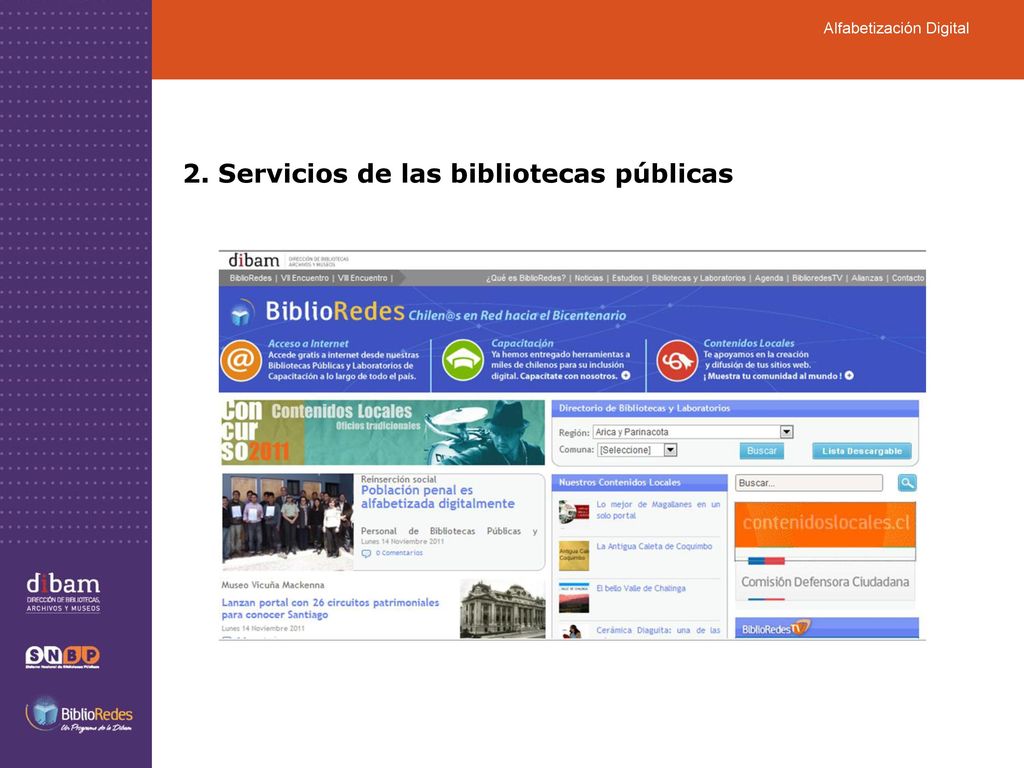Click the comment bubble icon near '0 comentarios'
The height and width of the screenshot is (768, 1024).
366,553
